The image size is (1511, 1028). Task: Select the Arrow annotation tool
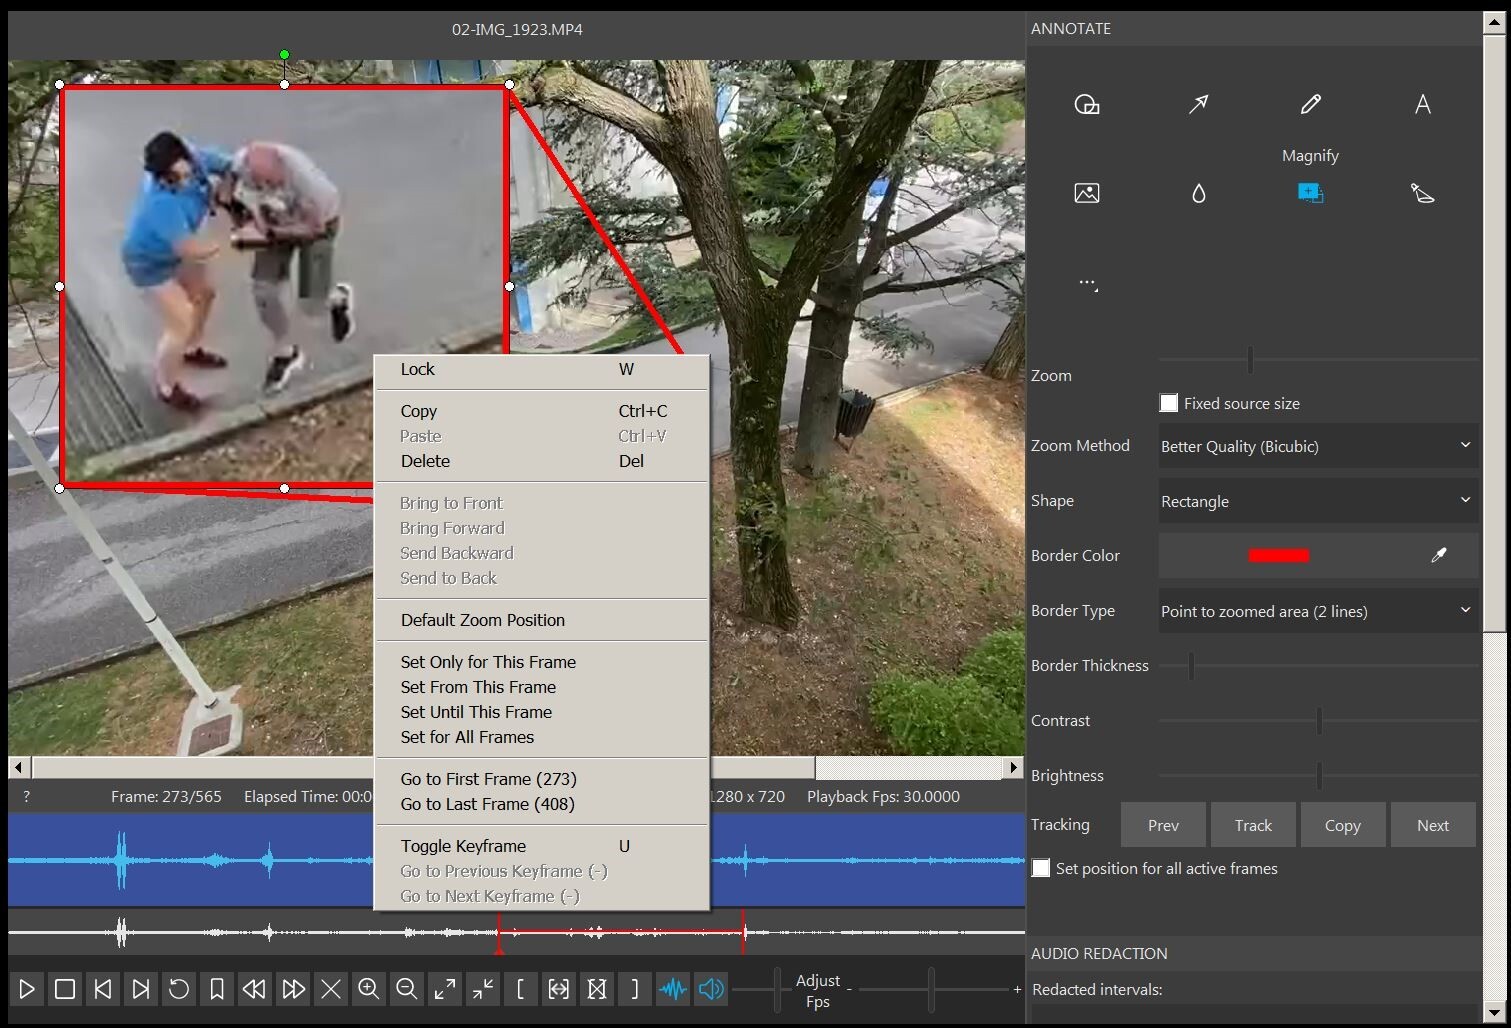(1199, 104)
